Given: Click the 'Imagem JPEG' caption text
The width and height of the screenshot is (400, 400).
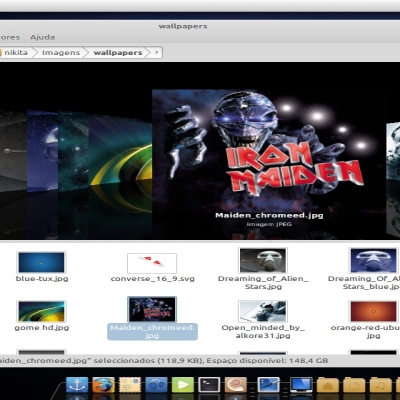Looking at the screenshot, I should (269, 224).
